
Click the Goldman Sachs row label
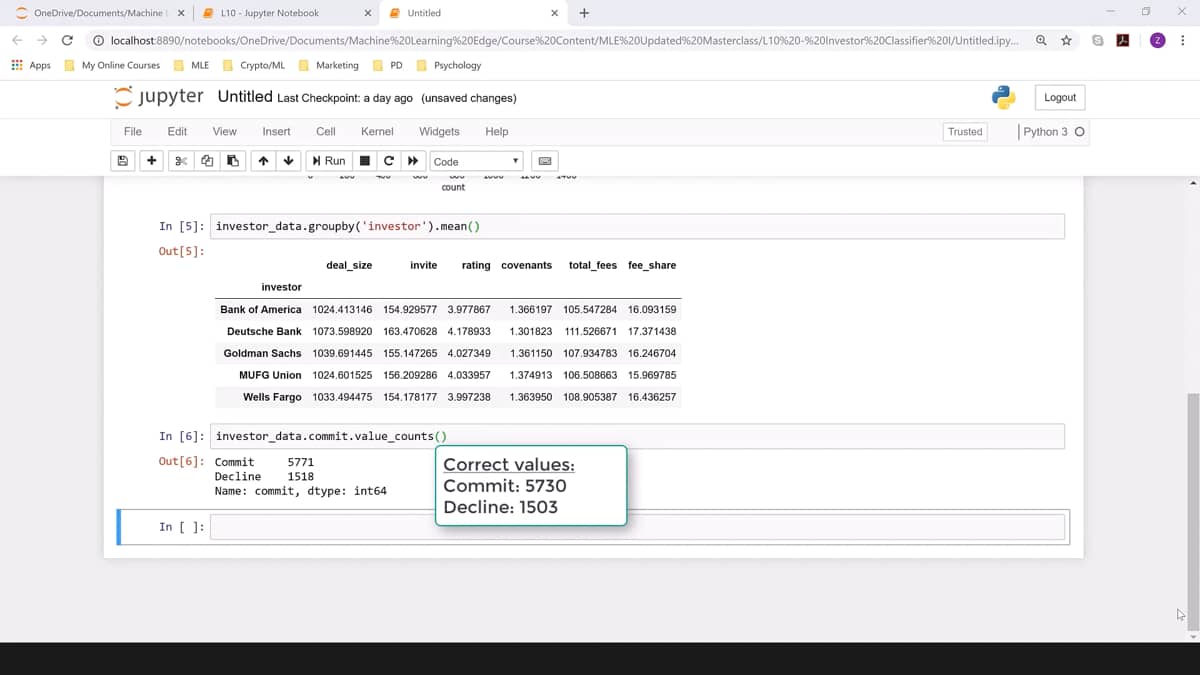262,353
